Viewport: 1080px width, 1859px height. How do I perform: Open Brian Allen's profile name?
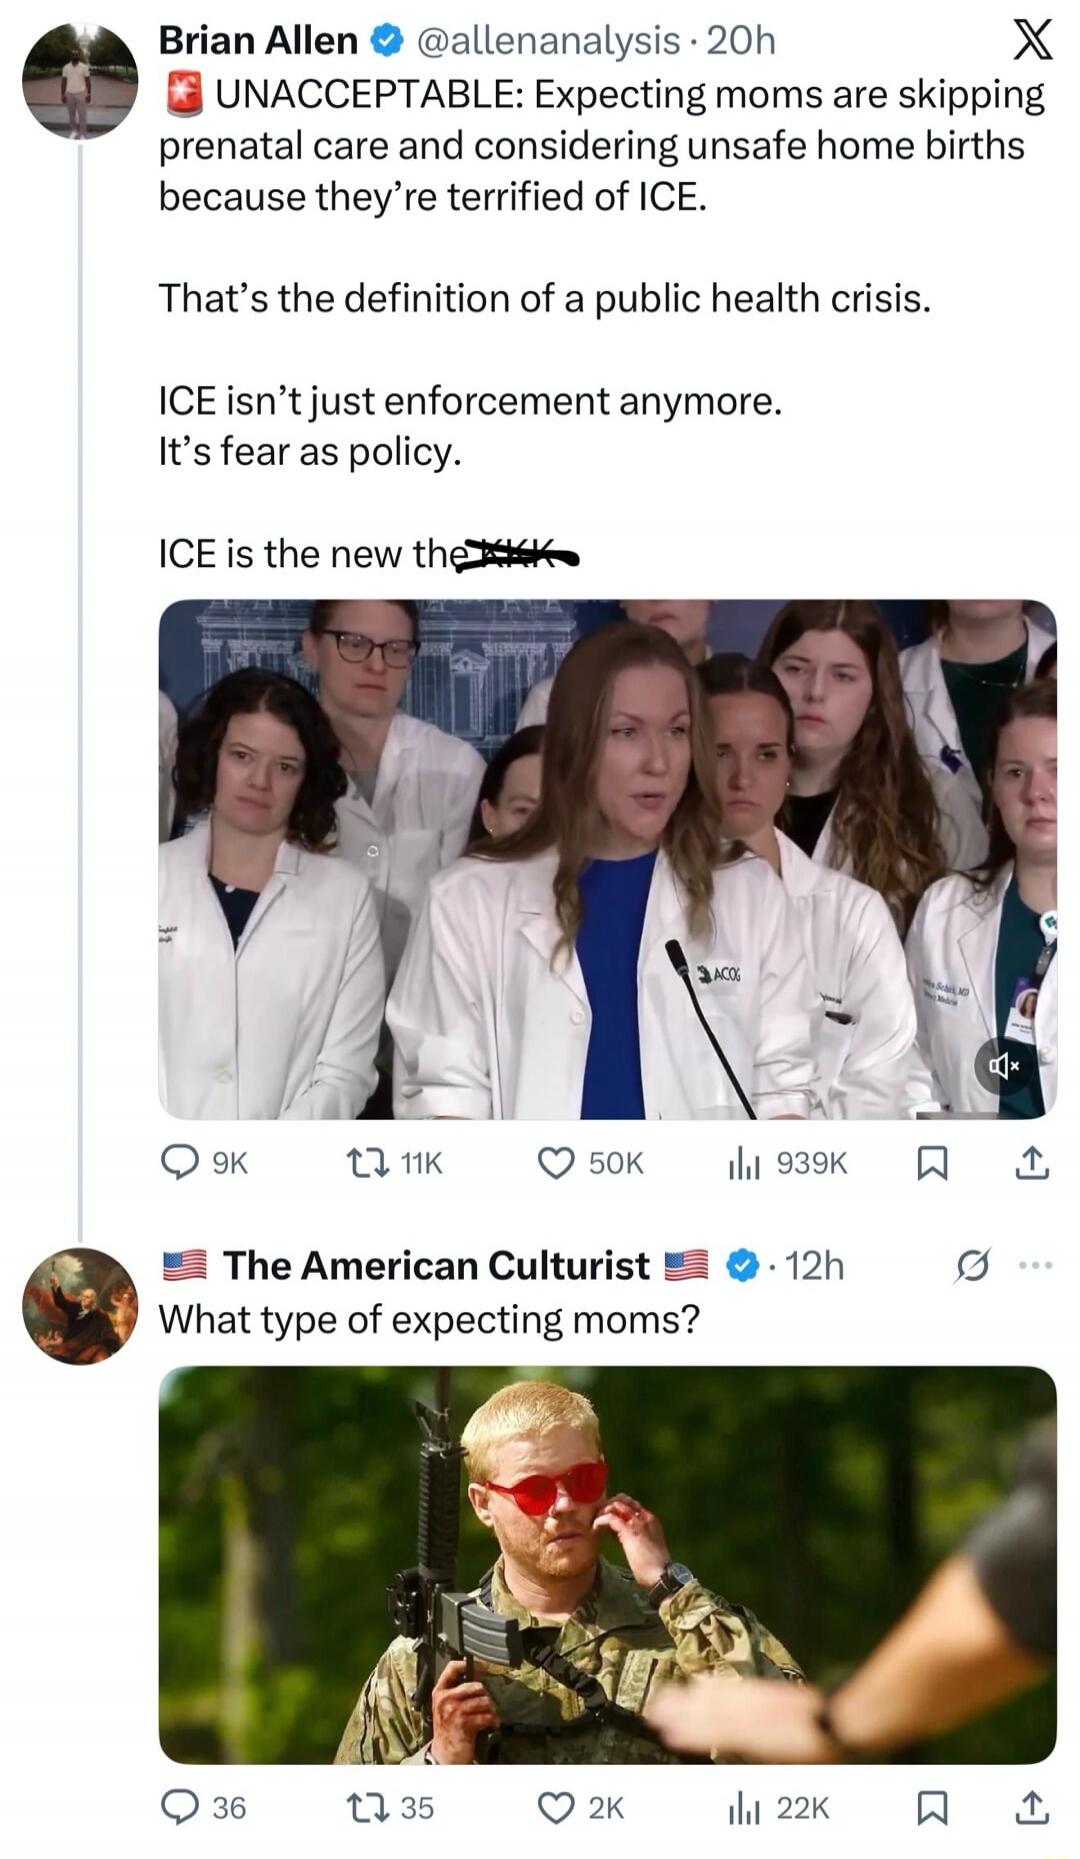point(258,40)
